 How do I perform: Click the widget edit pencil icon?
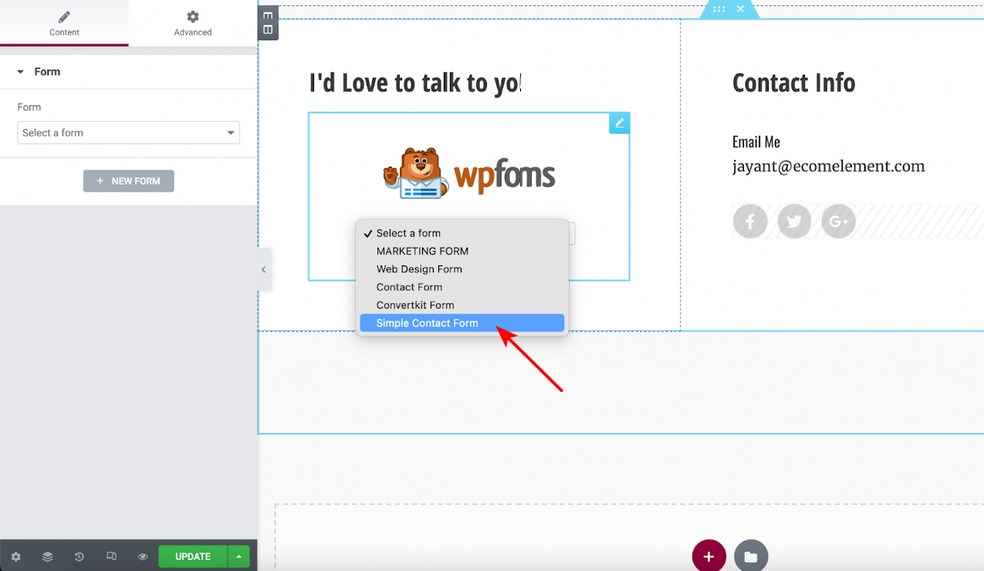pos(619,123)
